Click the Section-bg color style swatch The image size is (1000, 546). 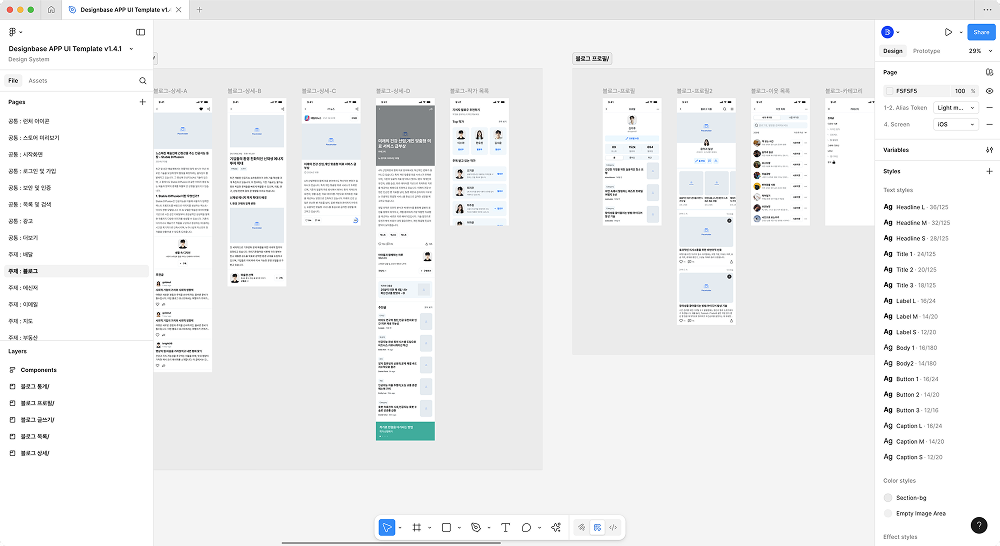point(888,497)
